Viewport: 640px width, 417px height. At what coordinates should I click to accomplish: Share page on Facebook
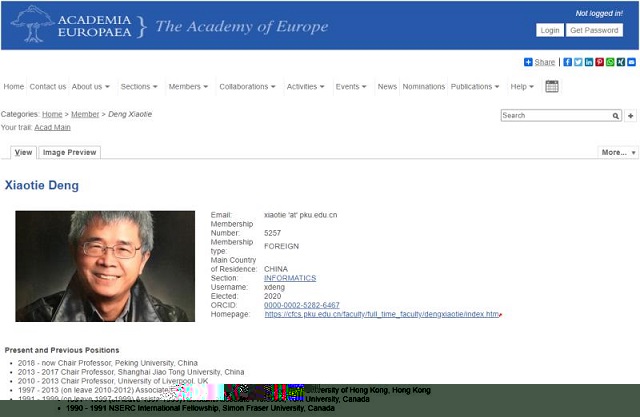pos(567,62)
